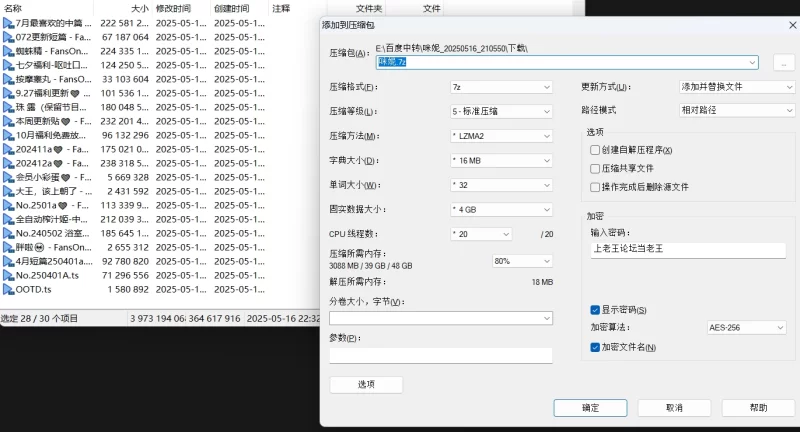
Task: Click the file icon for No.250401A.ts
Action: tap(8, 275)
